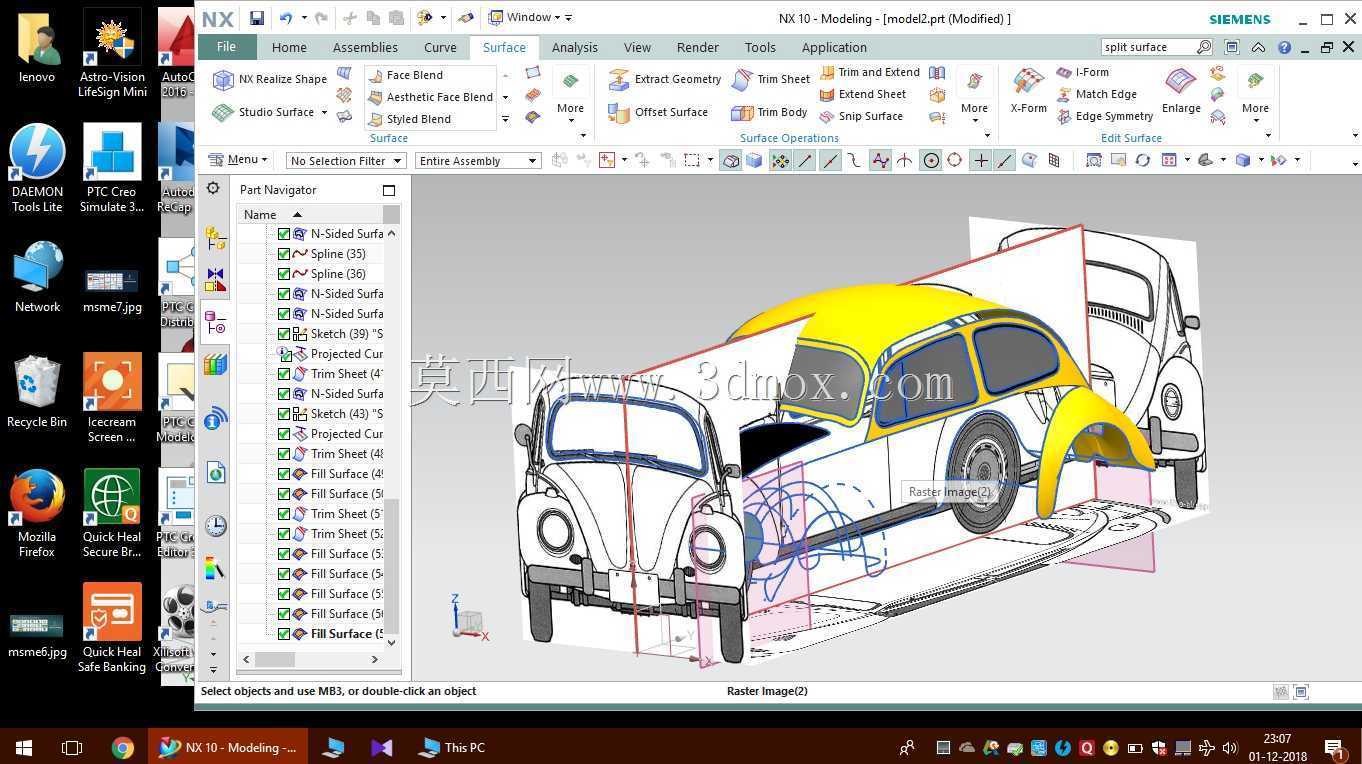Open the Constraint Navigator sidebar icon
Screen dimensions: 1362x764
(x=215, y=280)
